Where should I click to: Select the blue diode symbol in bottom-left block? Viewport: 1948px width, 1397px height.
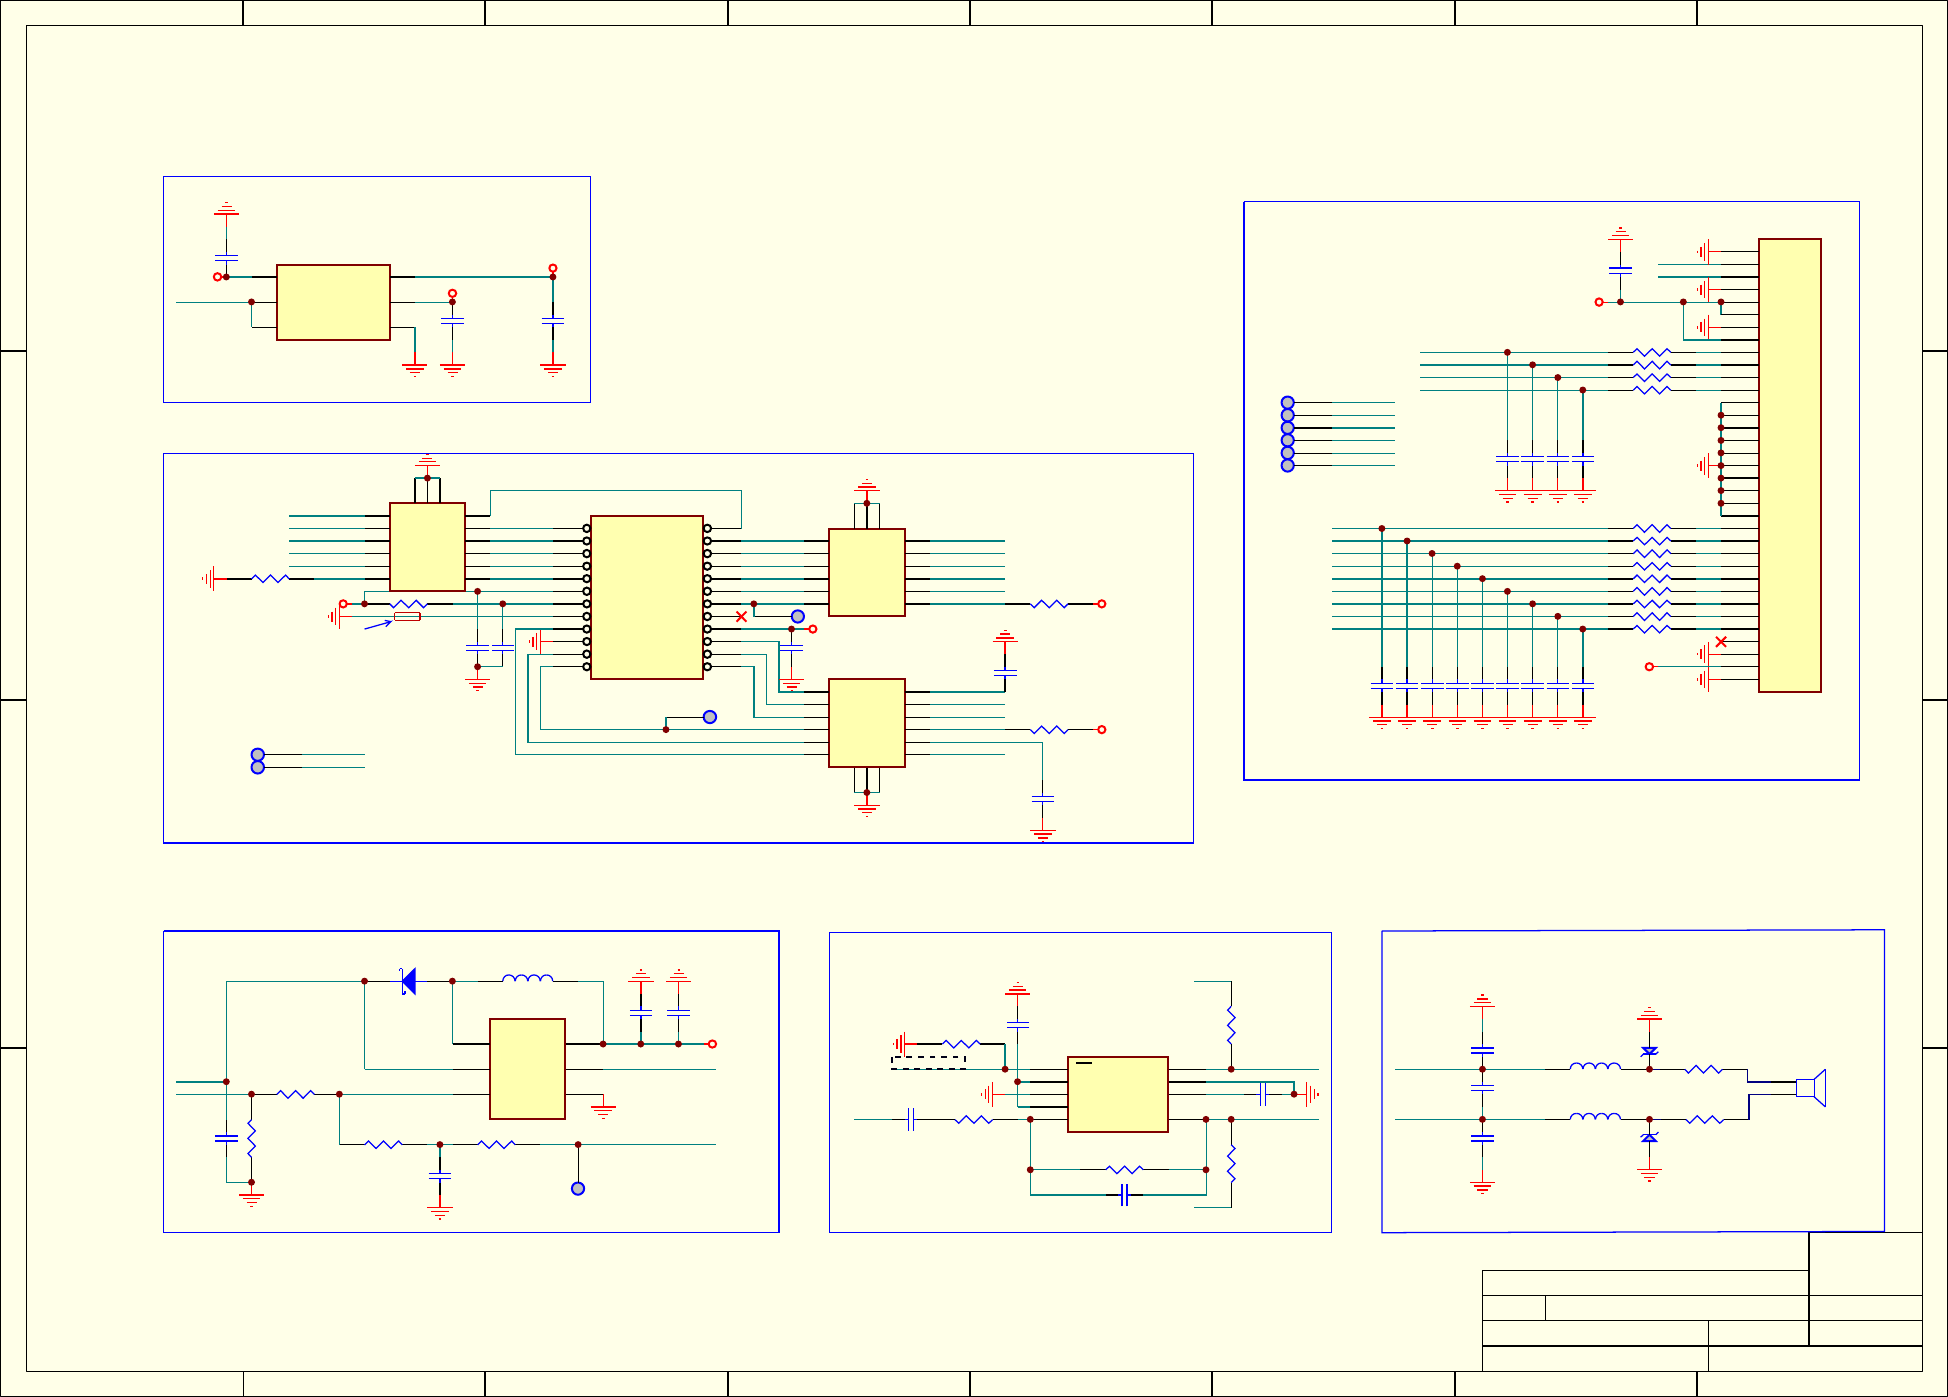[408, 981]
